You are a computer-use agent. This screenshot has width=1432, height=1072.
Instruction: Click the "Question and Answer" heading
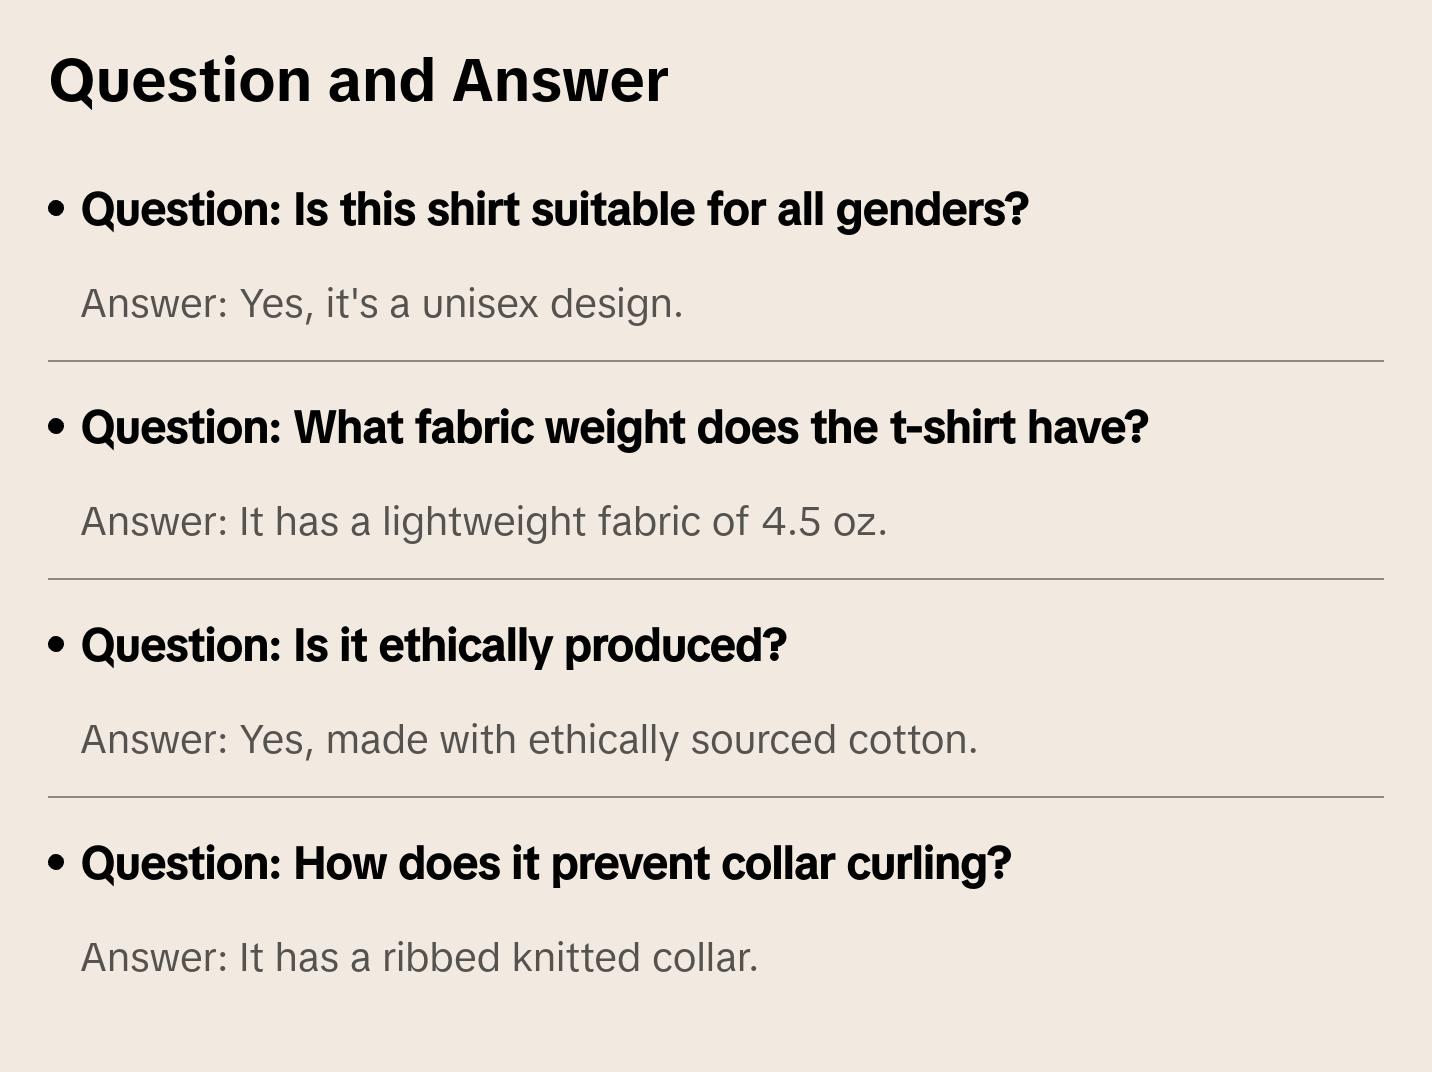coord(358,81)
